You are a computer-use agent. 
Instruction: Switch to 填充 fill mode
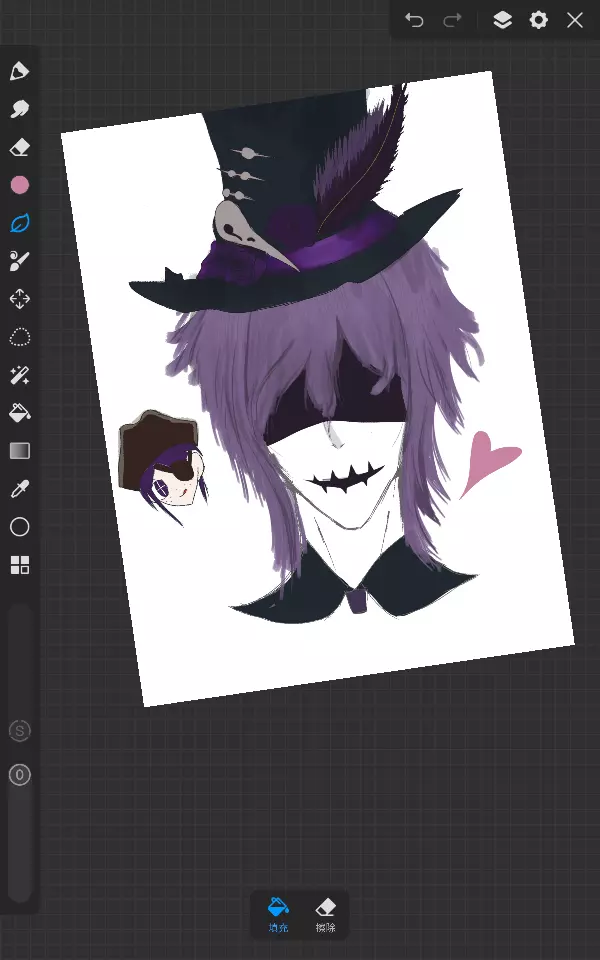[x=279, y=915]
